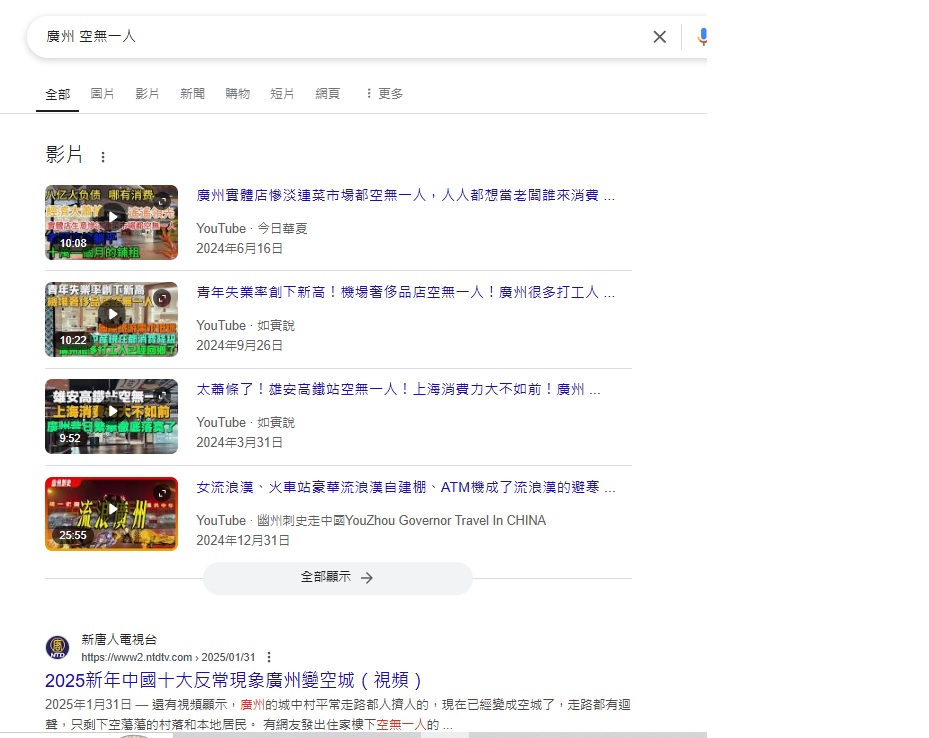Start voice search with the microphone icon
This screenshot has height=738, width=929.
pos(701,37)
